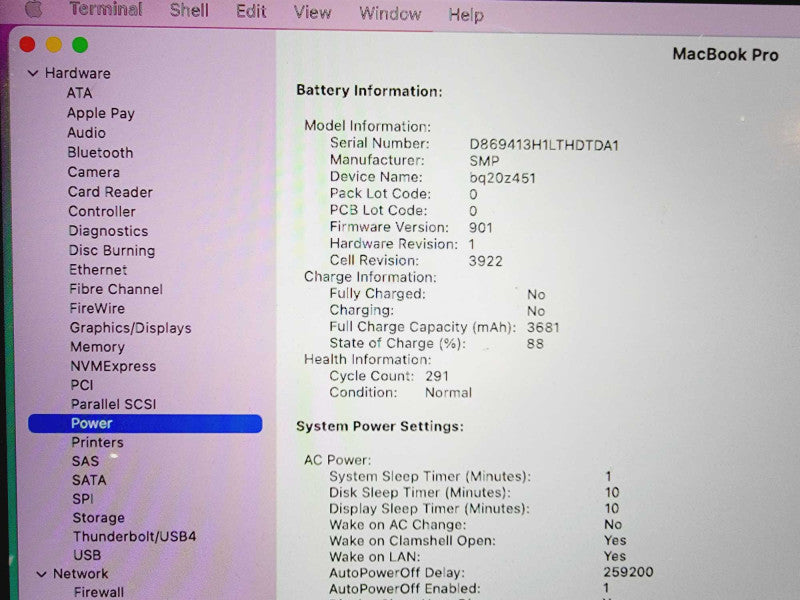Select SAS in the sidebar
This screenshot has width=800, height=600.
85,461
